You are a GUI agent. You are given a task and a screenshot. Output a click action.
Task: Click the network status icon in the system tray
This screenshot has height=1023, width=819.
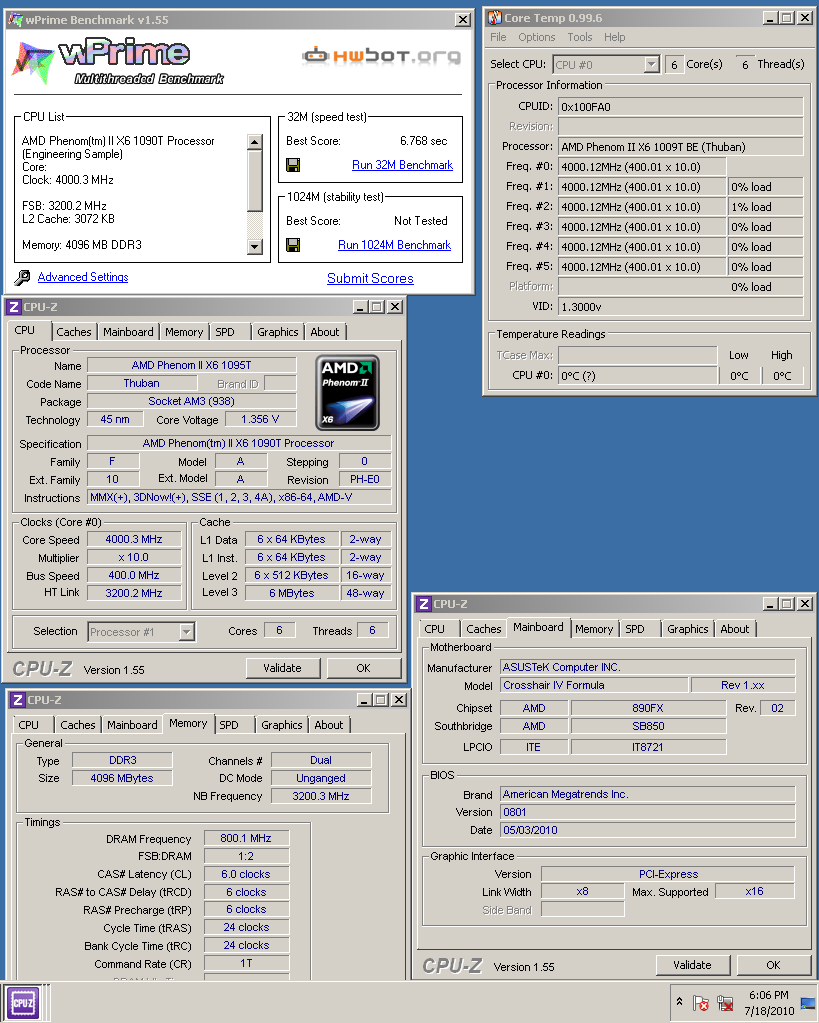[725, 1003]
